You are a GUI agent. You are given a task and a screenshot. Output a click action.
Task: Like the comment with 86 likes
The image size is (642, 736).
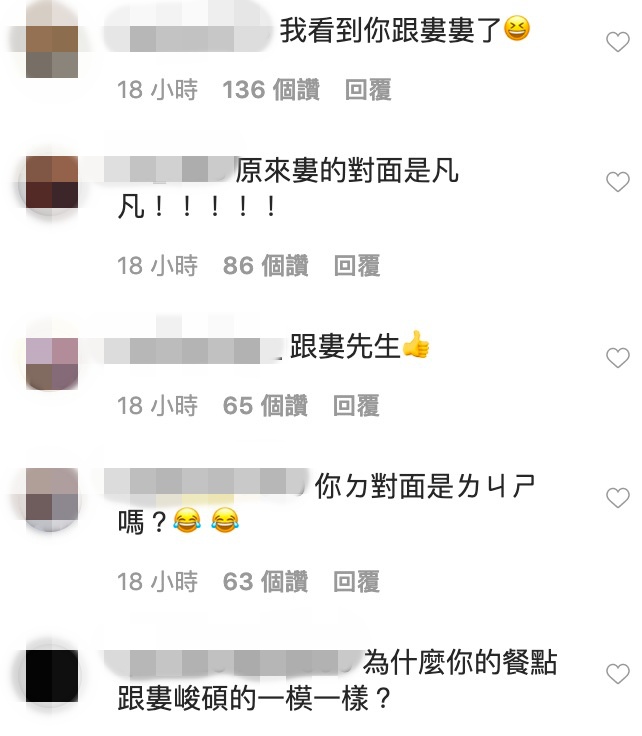pyautogui.click(x=618, y=182)
